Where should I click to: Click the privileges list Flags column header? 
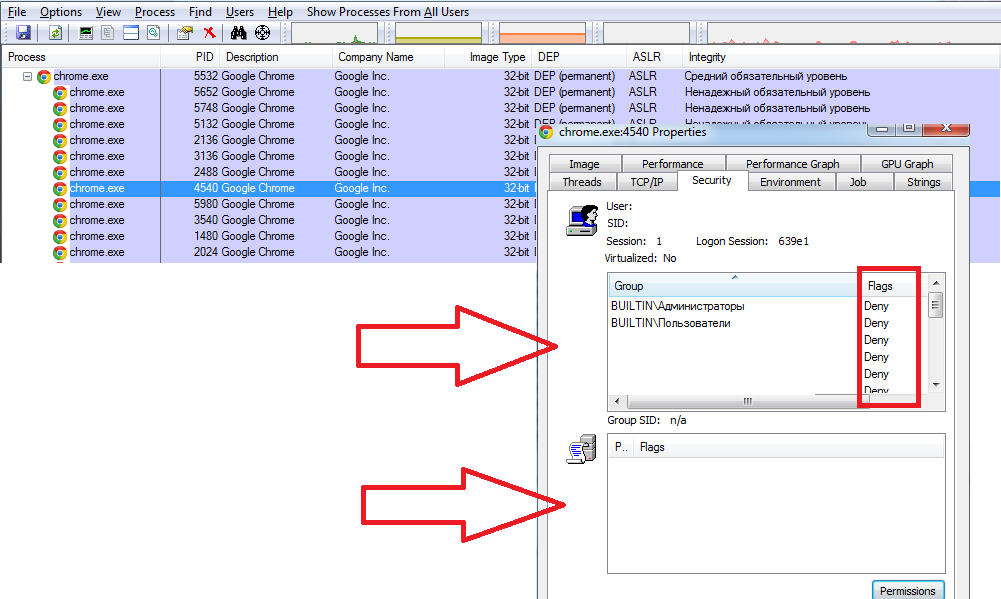(789, 447)
